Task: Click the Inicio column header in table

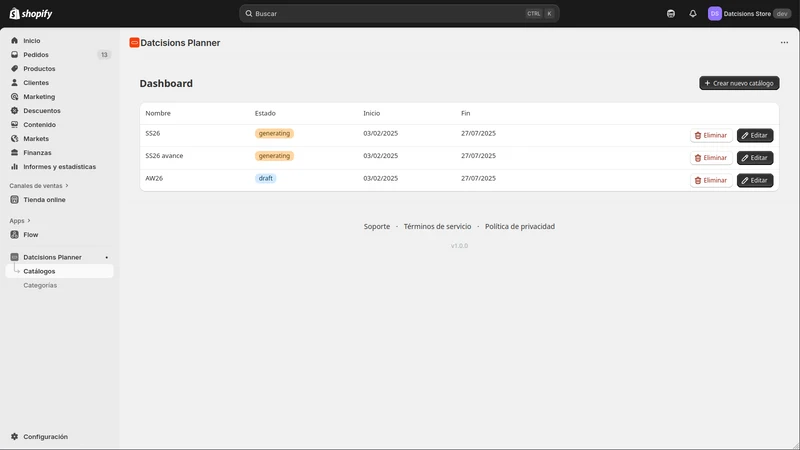Action: point(371,113)
